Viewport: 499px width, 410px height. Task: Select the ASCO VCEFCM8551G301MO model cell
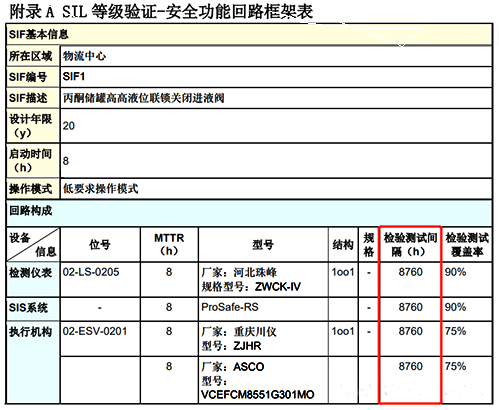[263, 380]
